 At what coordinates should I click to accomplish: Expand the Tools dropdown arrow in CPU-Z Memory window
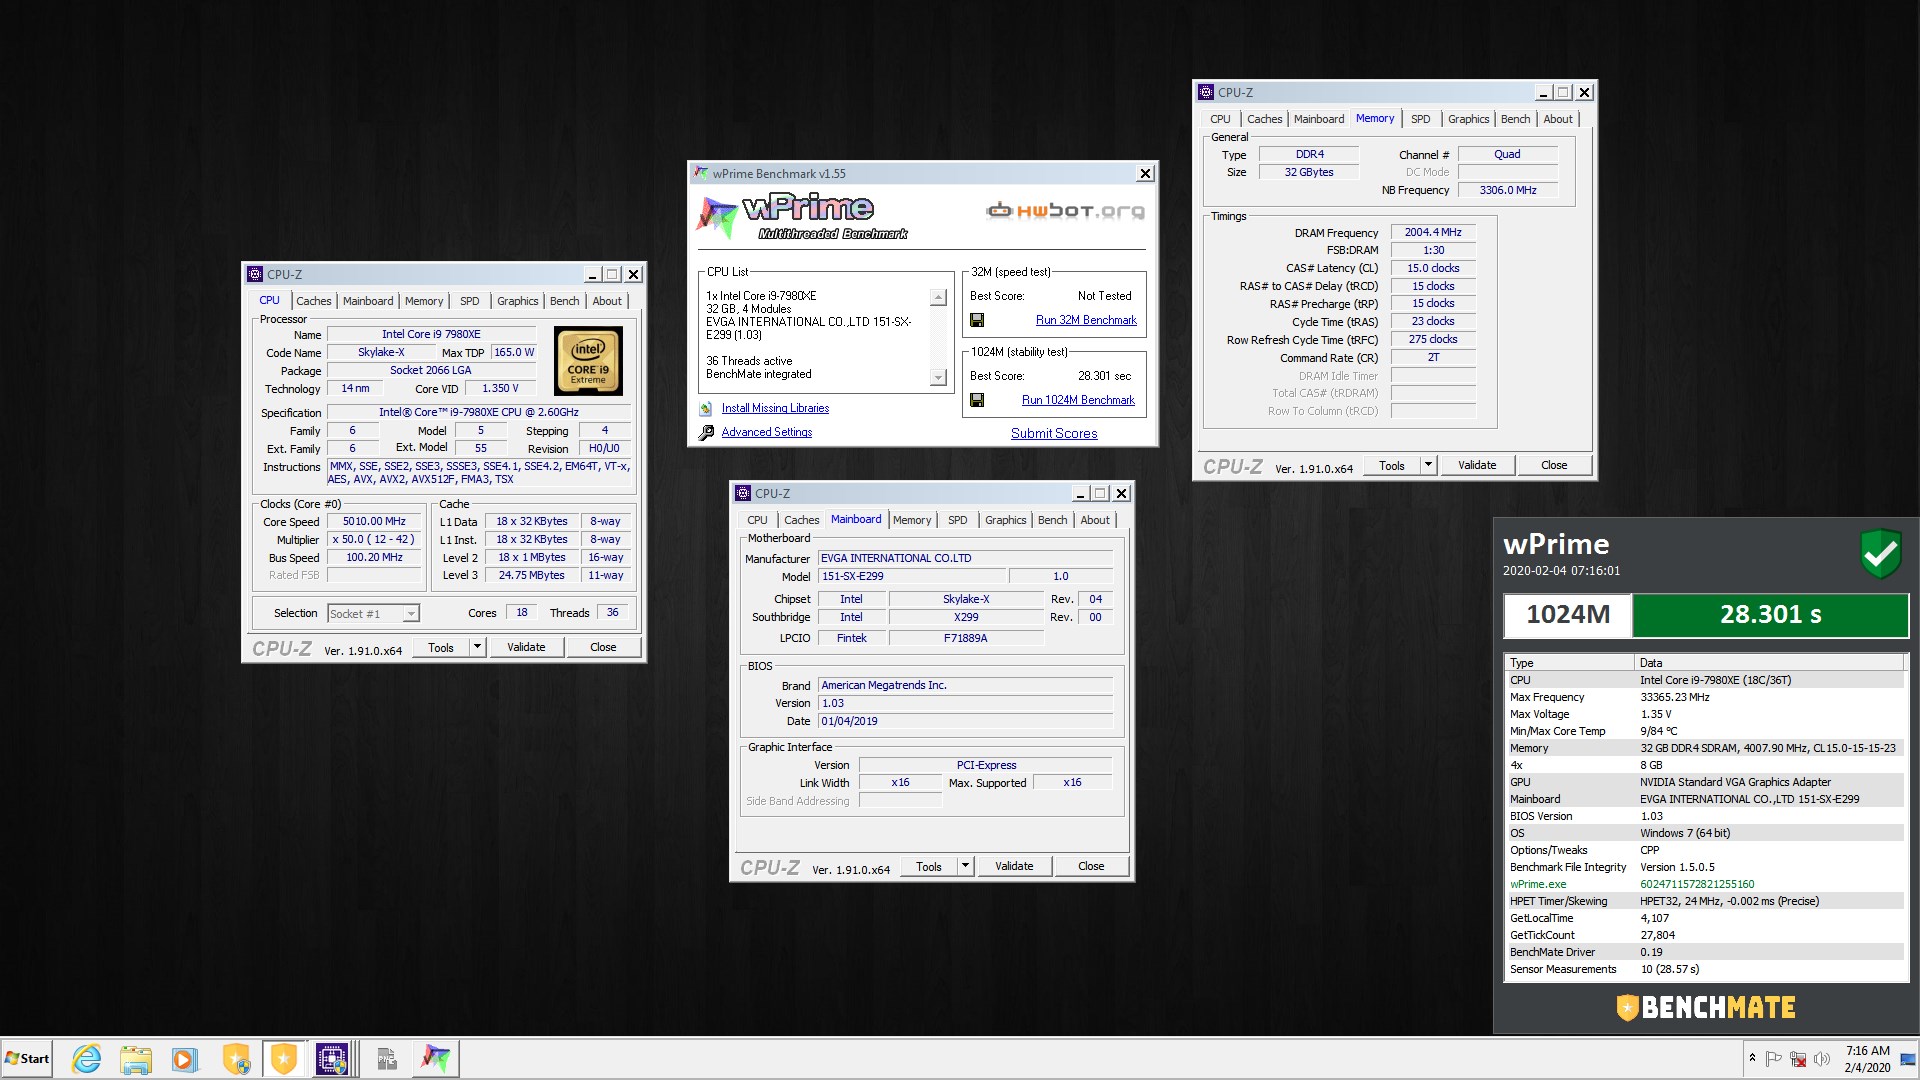pyautogui.click(x=1428, y=465)
